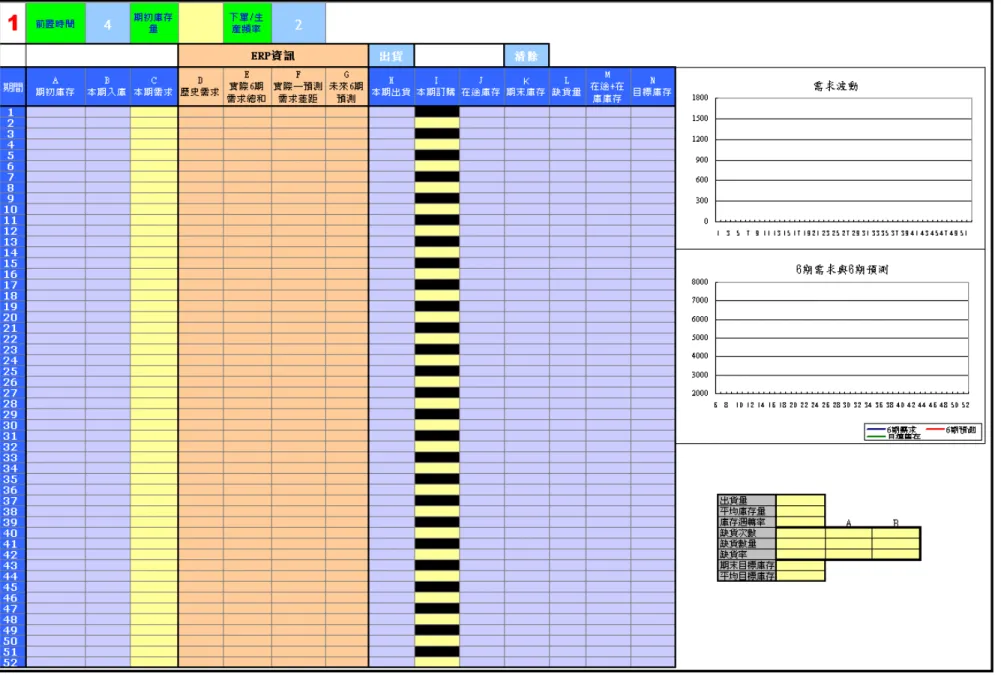The height and width of the screenshot is (675, 1001).
Task: Click the green 期初庫存量 label cell
Action: (153, 24)
